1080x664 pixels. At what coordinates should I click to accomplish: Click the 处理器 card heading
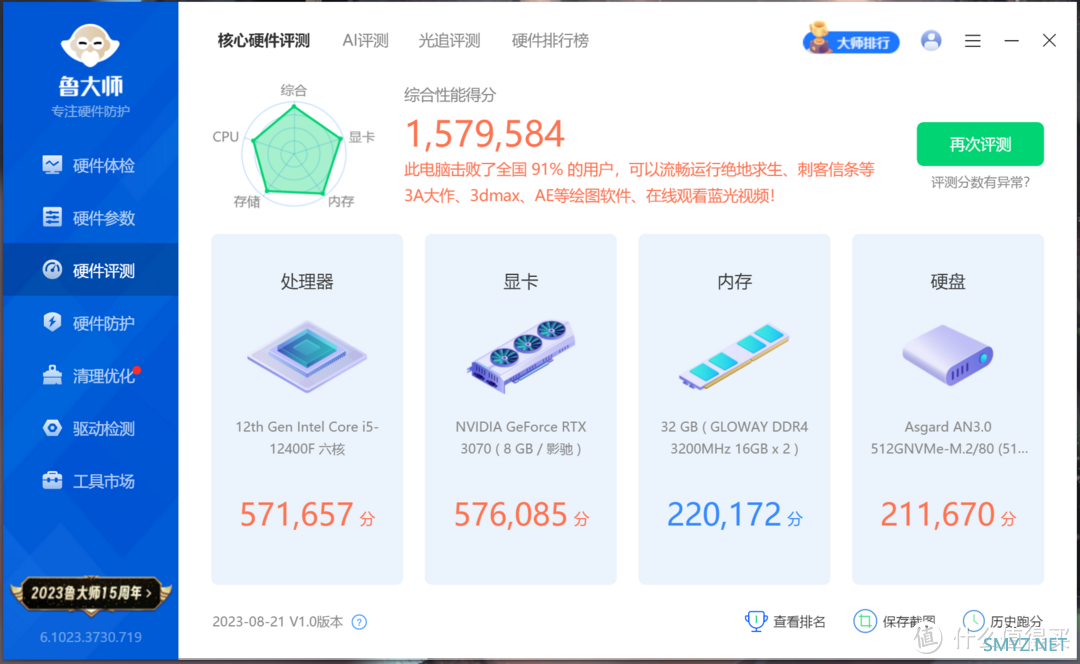[x=307, y=281]
